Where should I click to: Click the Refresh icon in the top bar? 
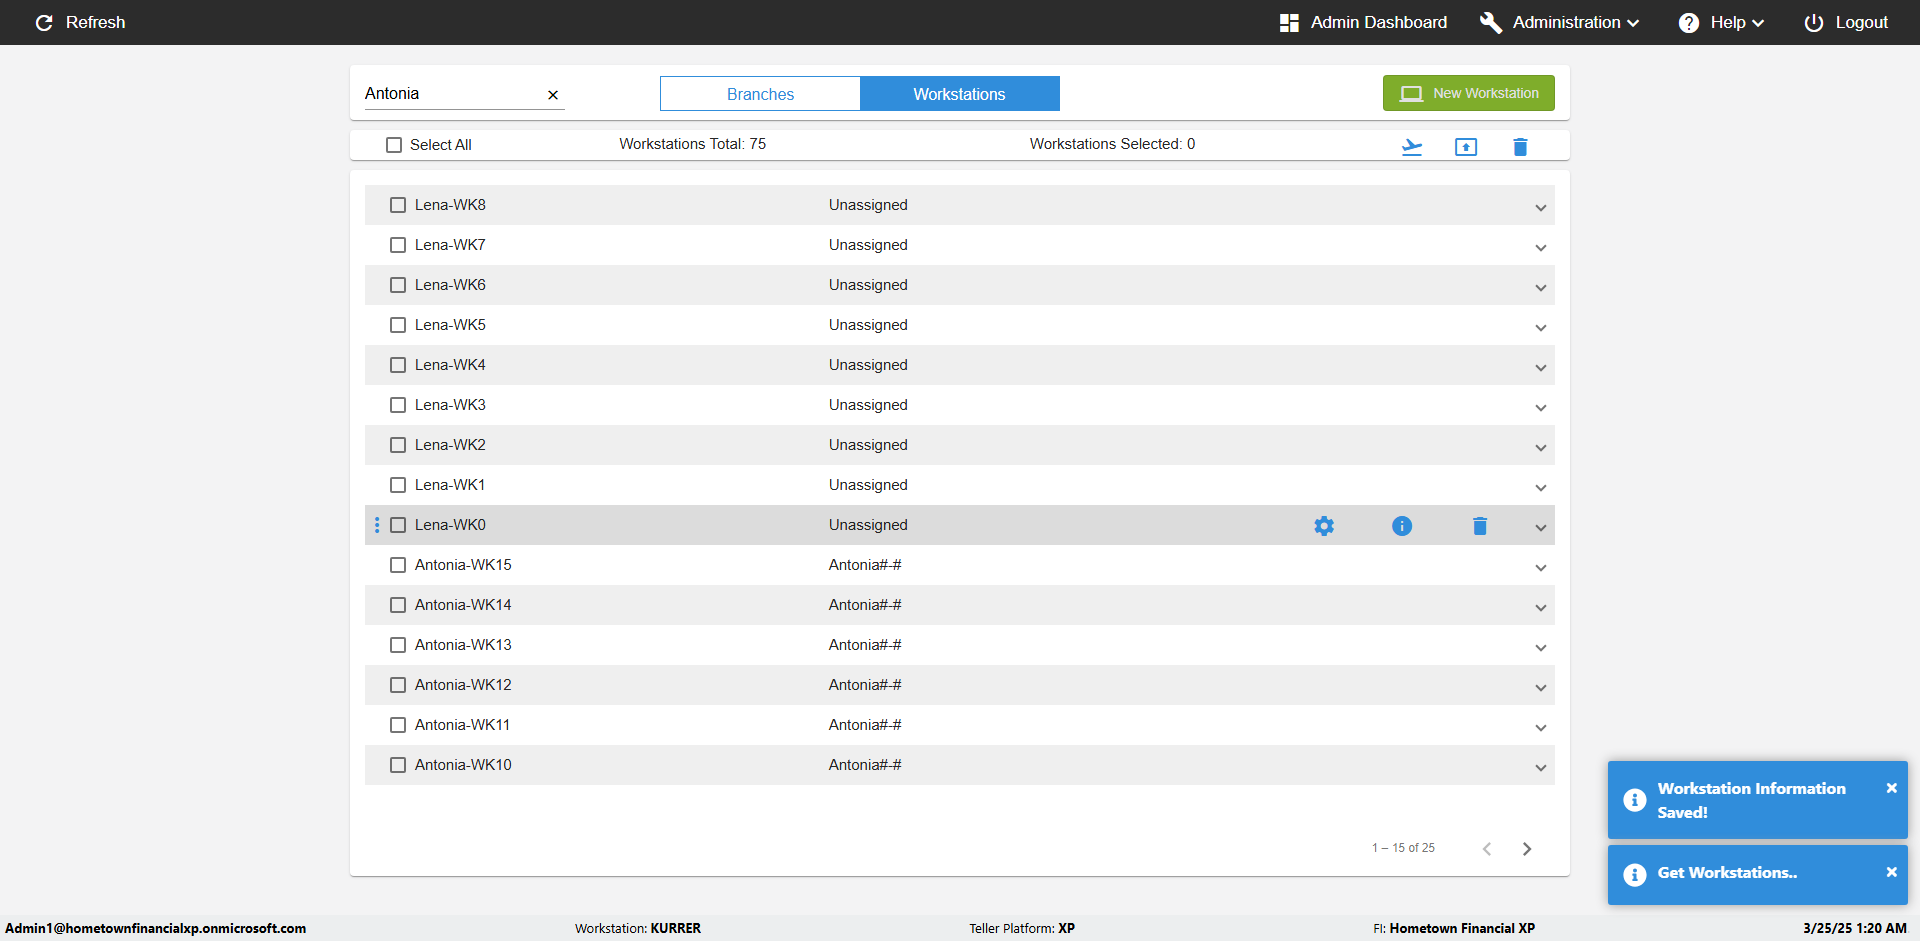[44, 23]
